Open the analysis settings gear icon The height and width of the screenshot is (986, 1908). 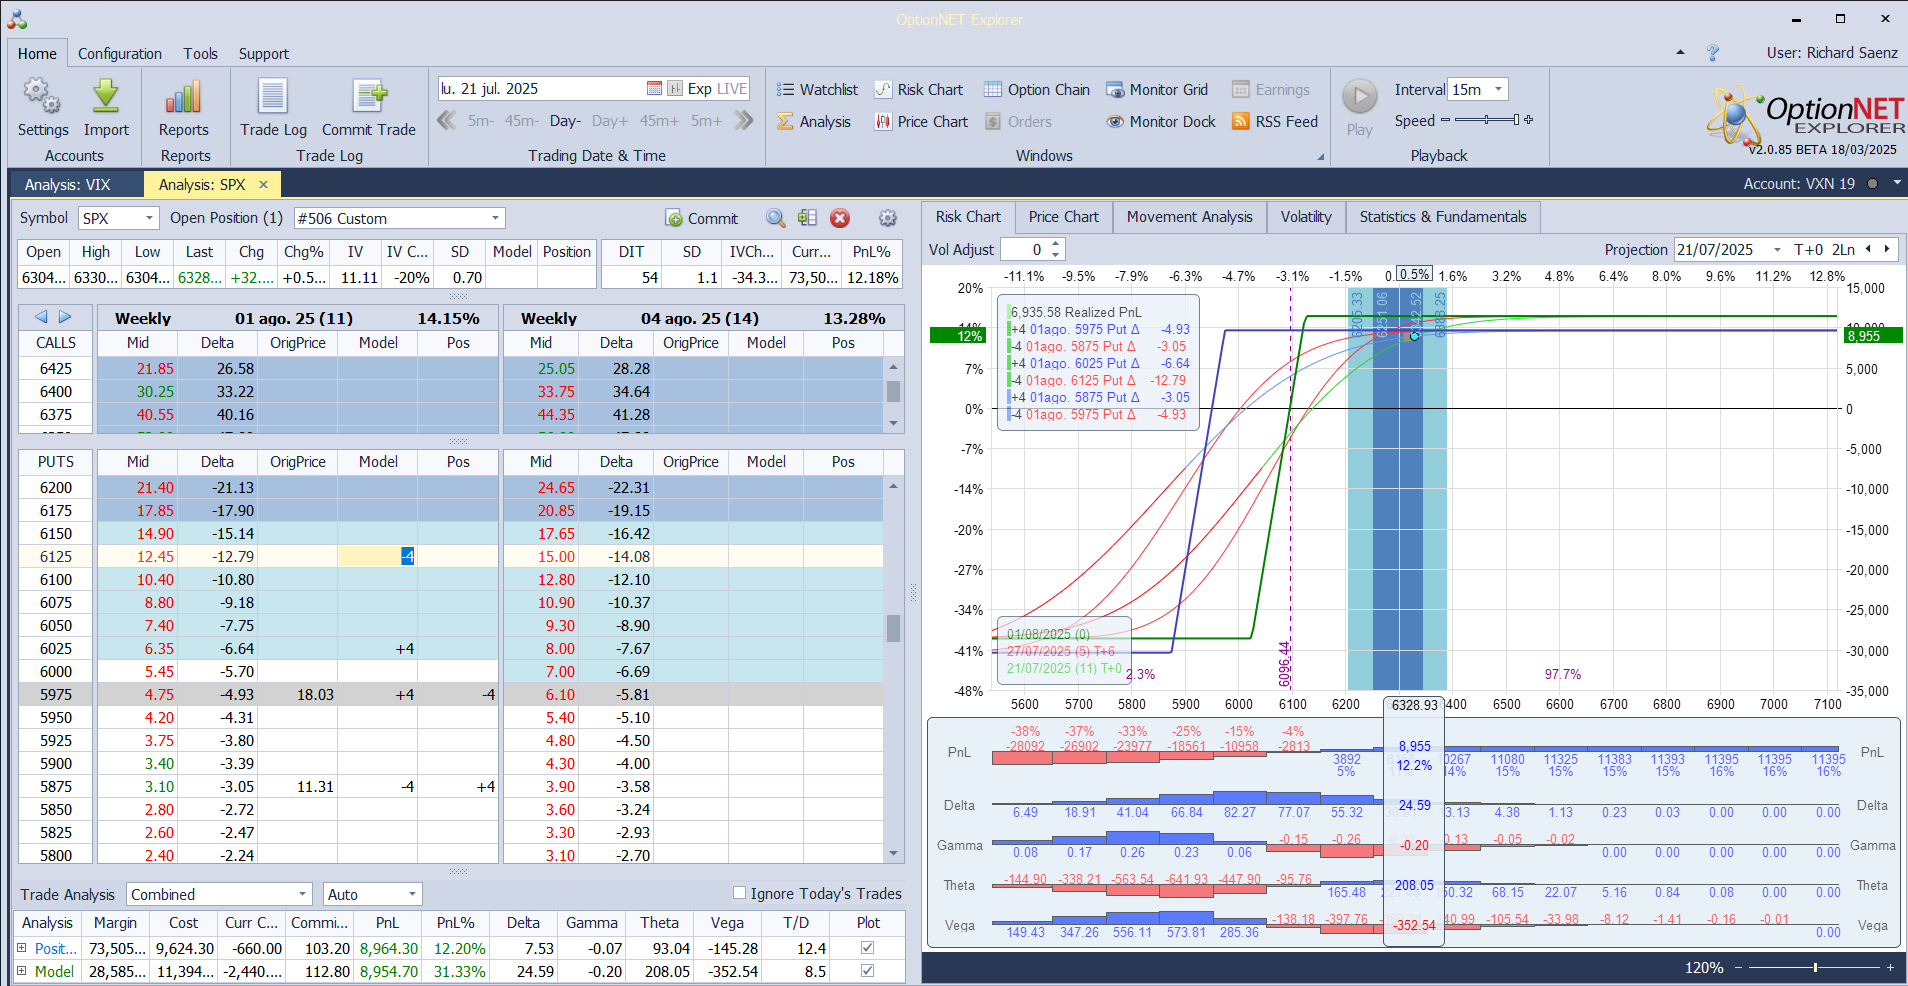pos(887,218)
